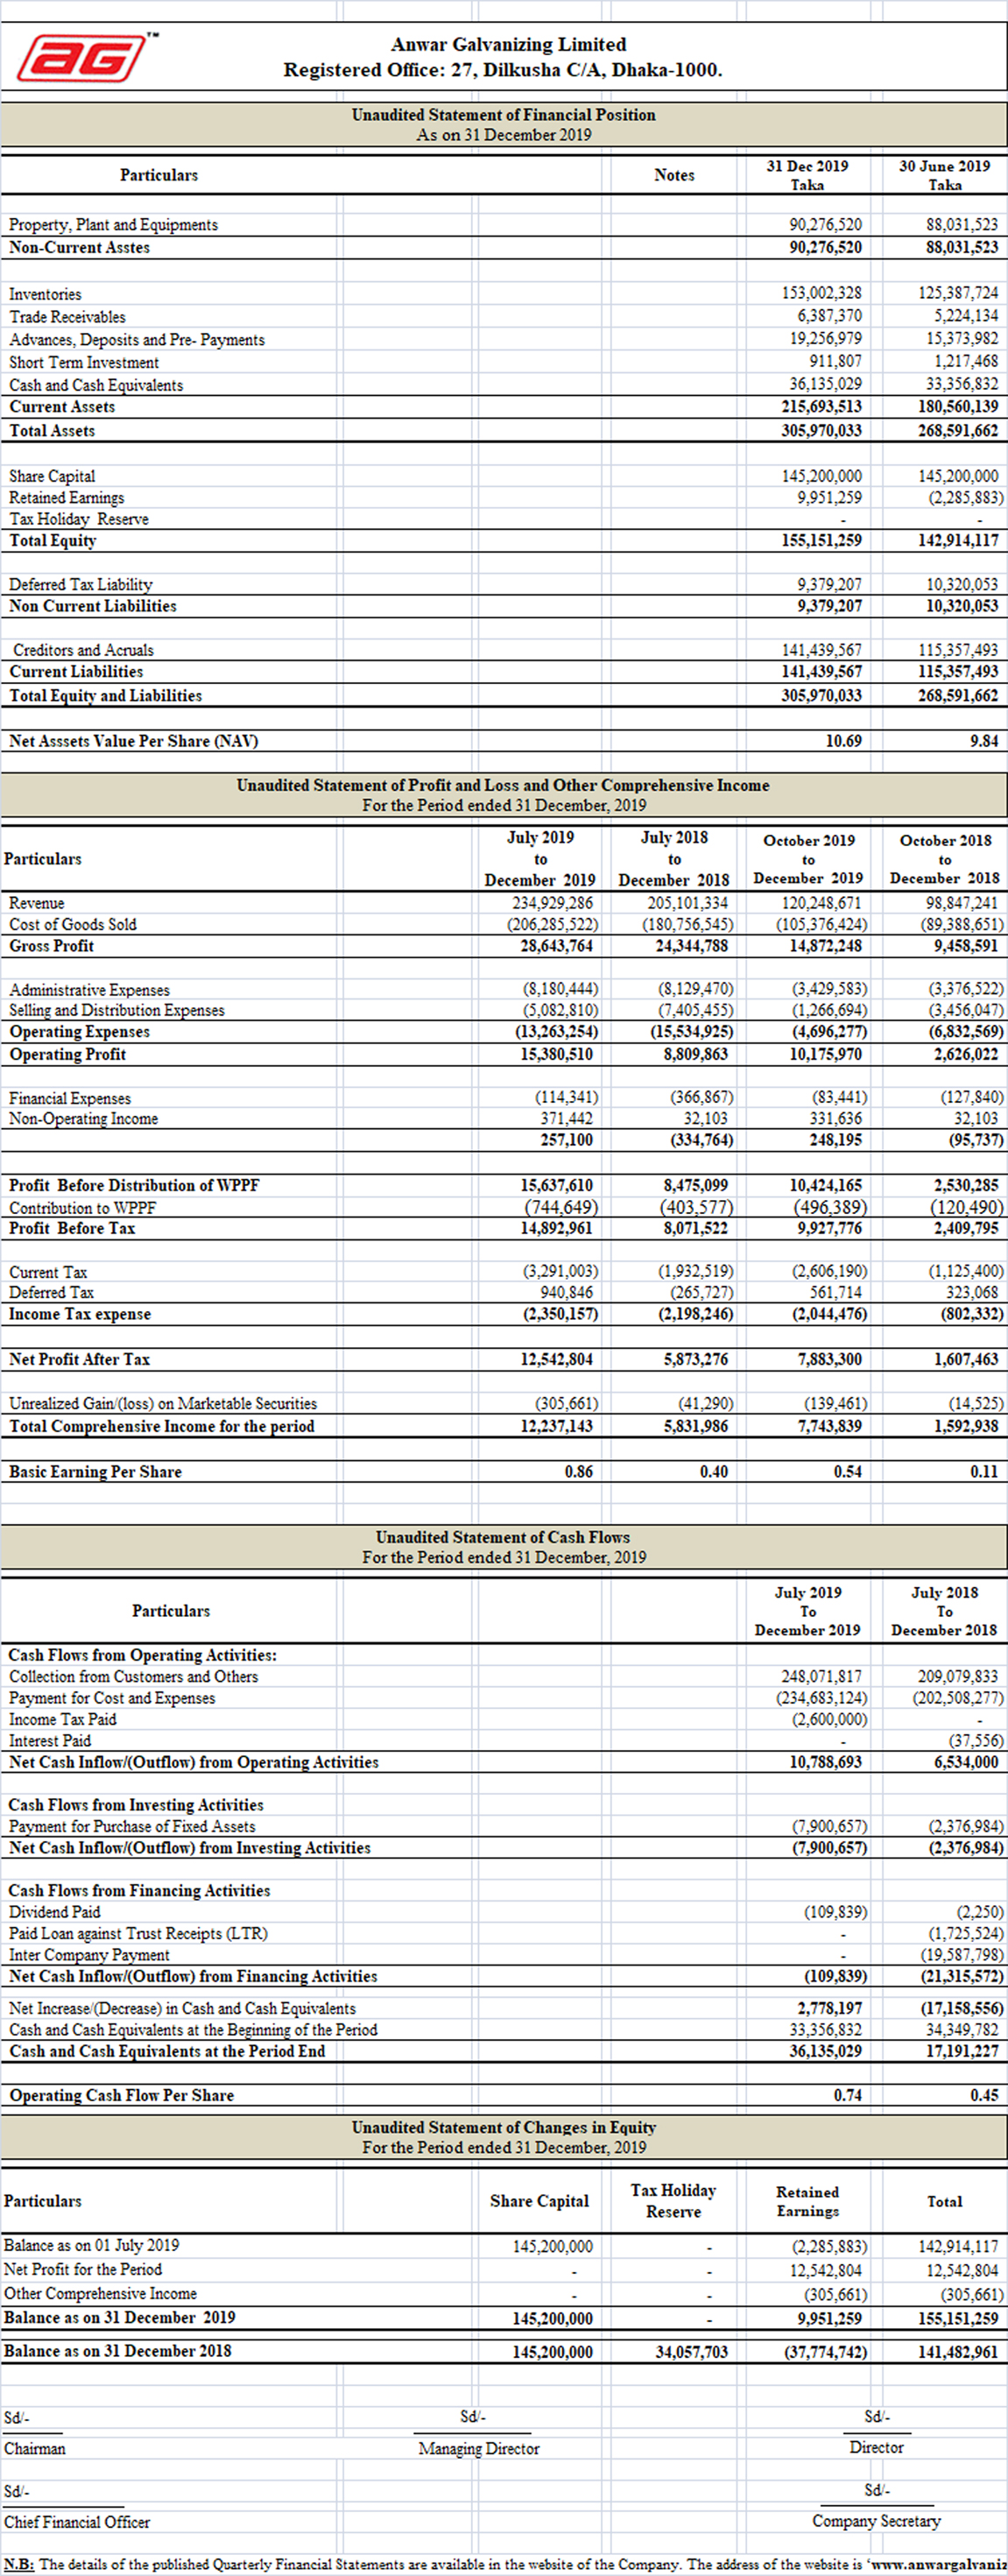Click the Notes column header

(x=674, y=175)
